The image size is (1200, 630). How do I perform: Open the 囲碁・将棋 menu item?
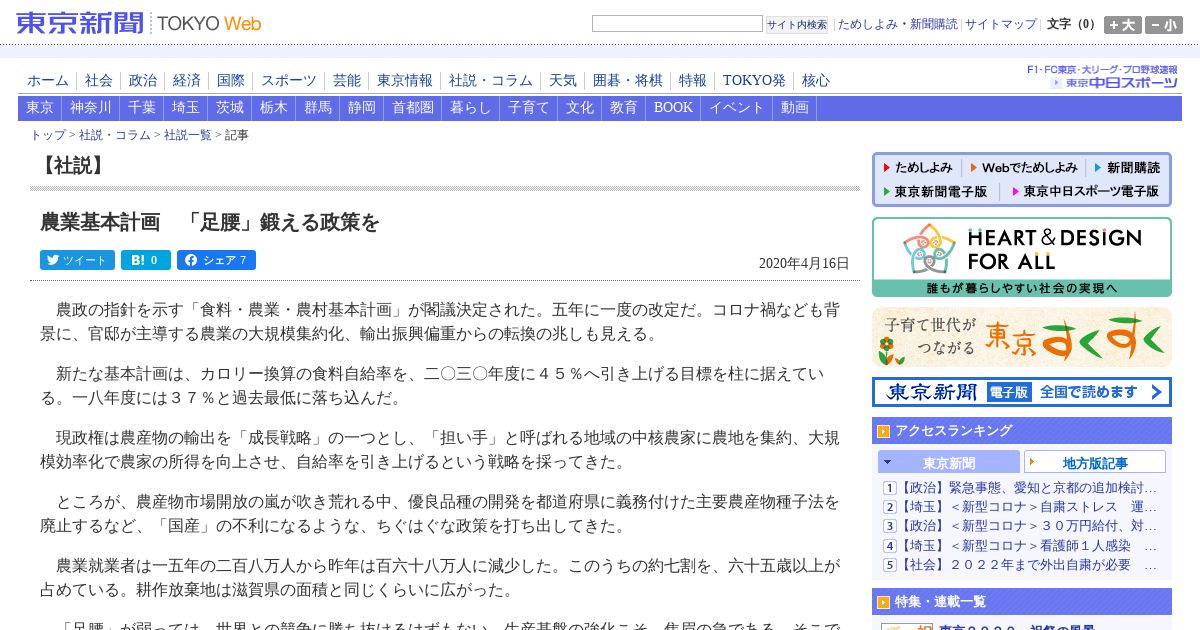pos(628,81)
